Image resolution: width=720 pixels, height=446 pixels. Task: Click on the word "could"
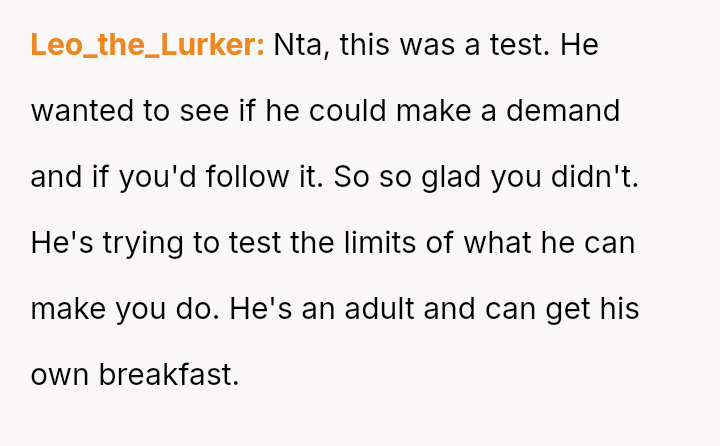348,111
